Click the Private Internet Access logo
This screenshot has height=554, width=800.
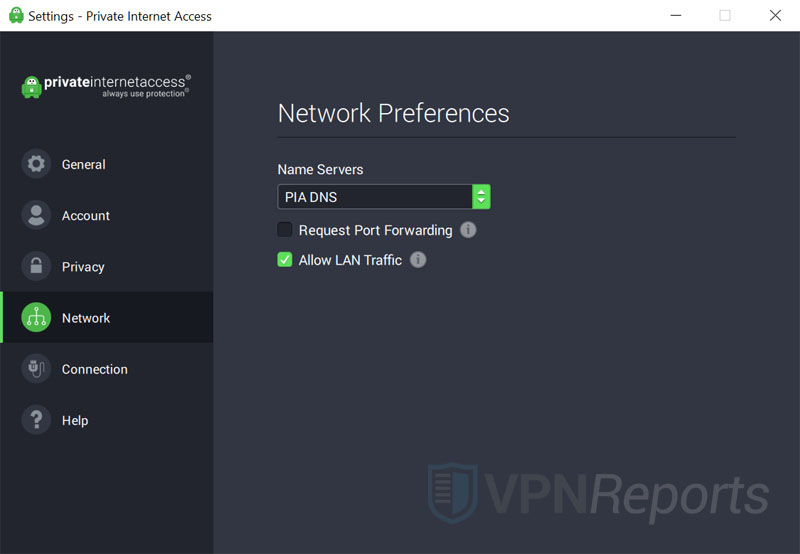(x=106, y=86)
